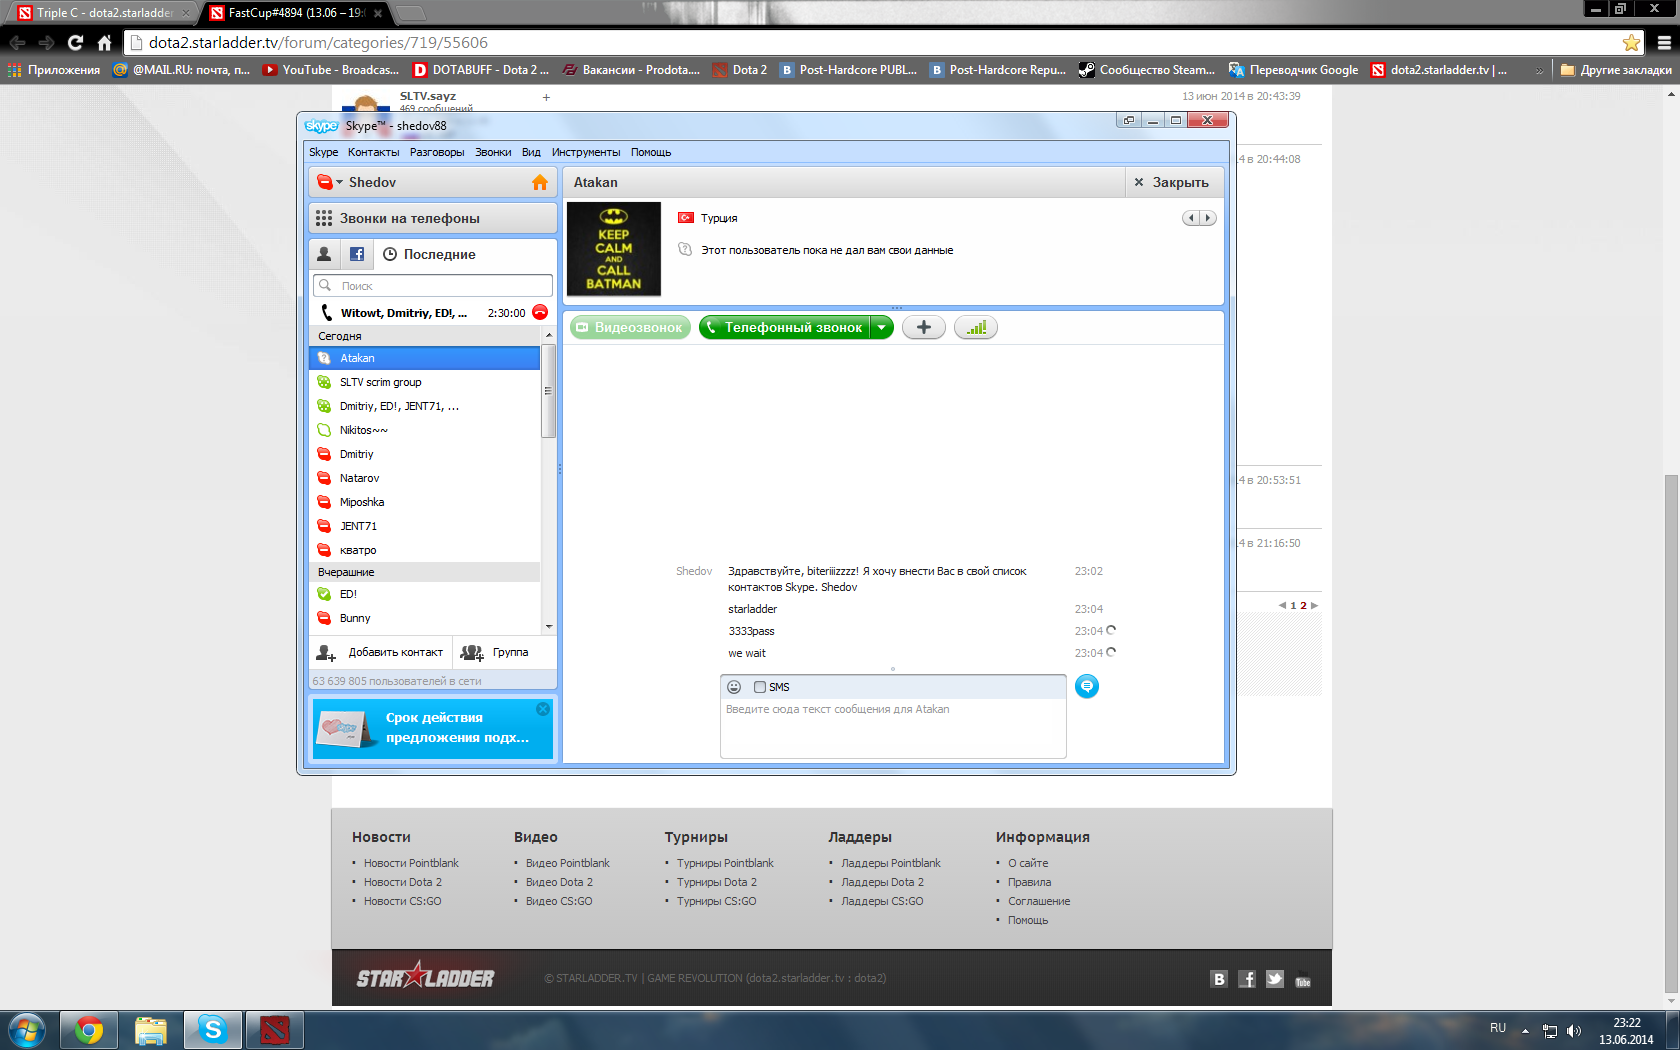Start a Видеозвонок with Atakan

pyautogui.click(x=630, y=327)
